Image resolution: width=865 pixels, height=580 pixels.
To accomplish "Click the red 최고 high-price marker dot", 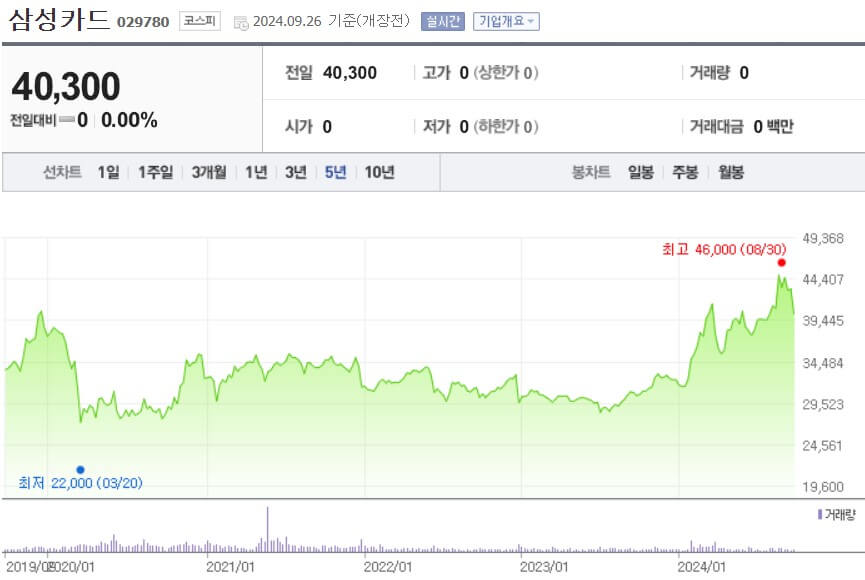I will [782, 261].
